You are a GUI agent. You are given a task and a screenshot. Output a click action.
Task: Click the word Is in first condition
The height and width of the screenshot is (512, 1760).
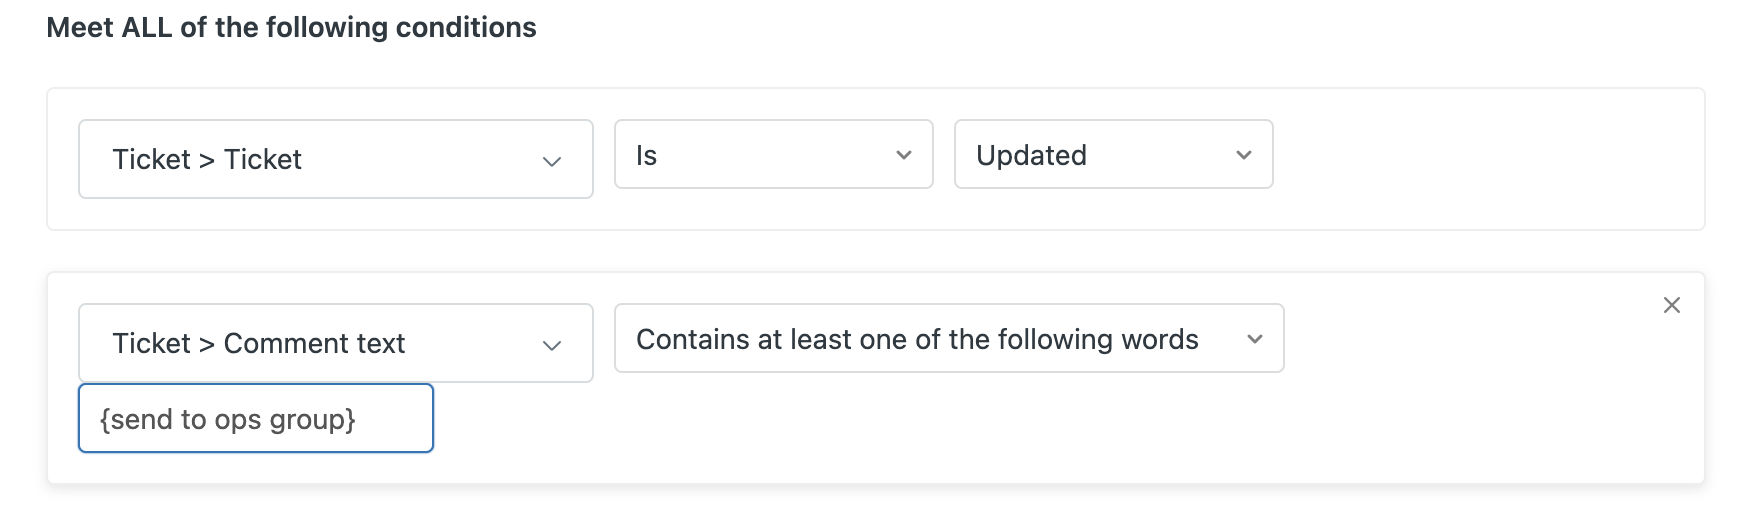click(647, 155)
